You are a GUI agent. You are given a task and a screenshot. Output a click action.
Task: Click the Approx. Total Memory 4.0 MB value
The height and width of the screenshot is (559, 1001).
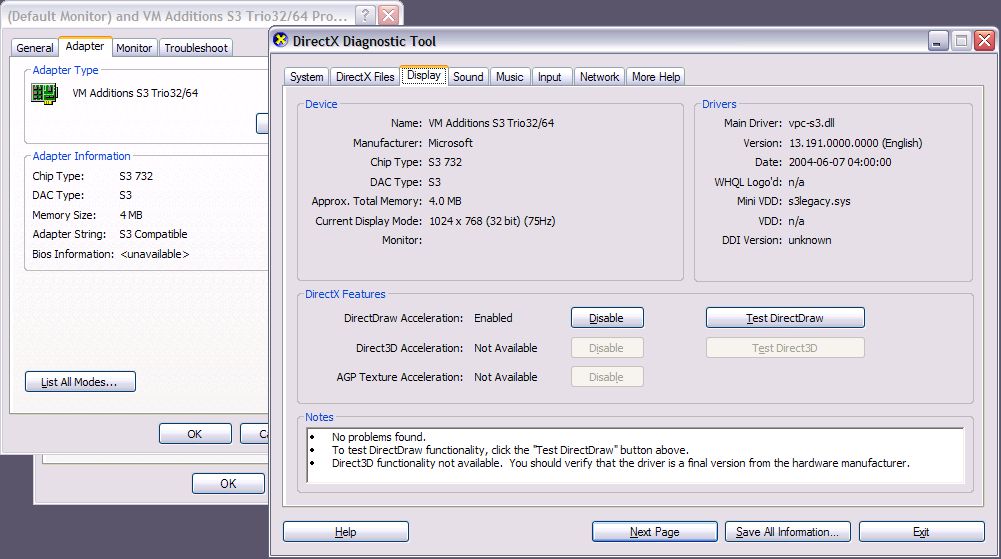click(x=445, y=201)
